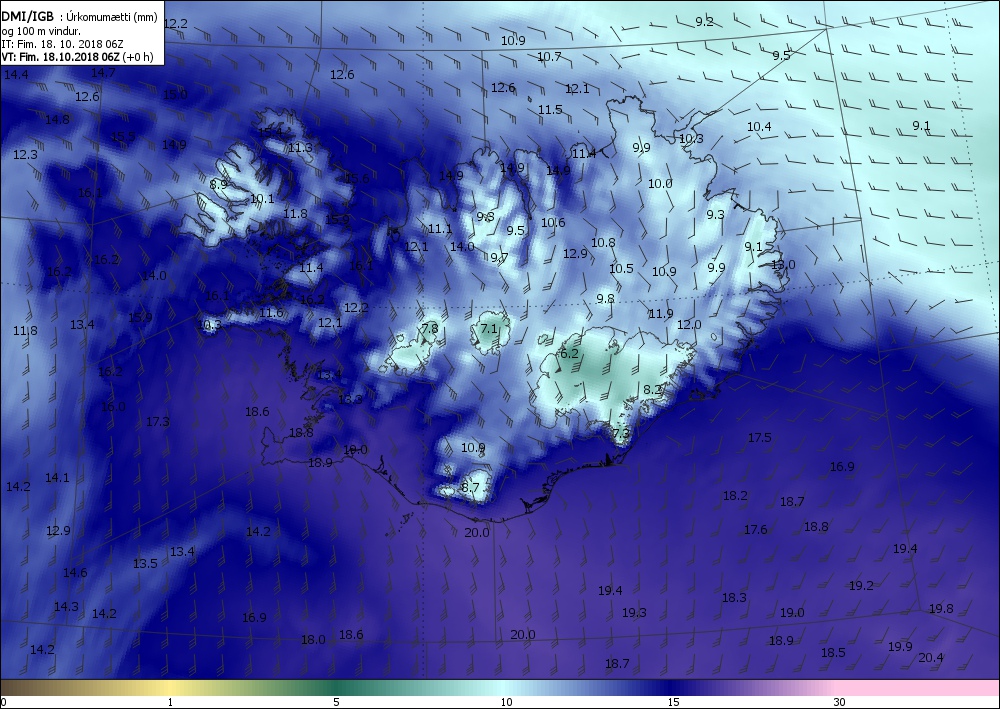Click the map value 6.2
Image resolution: width=1000 pixels, height=709 pixels.
coord(569,353)
